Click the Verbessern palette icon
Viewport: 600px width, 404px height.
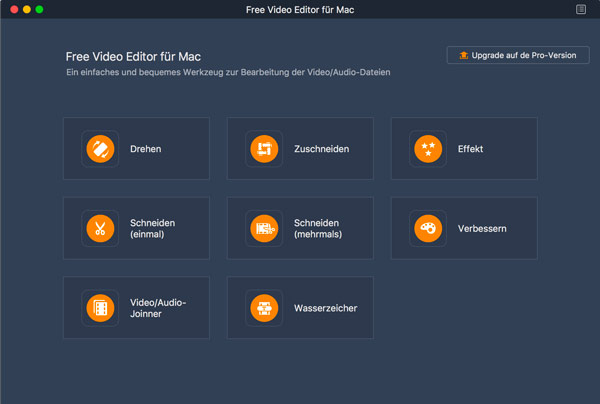[x=428, y=228]
